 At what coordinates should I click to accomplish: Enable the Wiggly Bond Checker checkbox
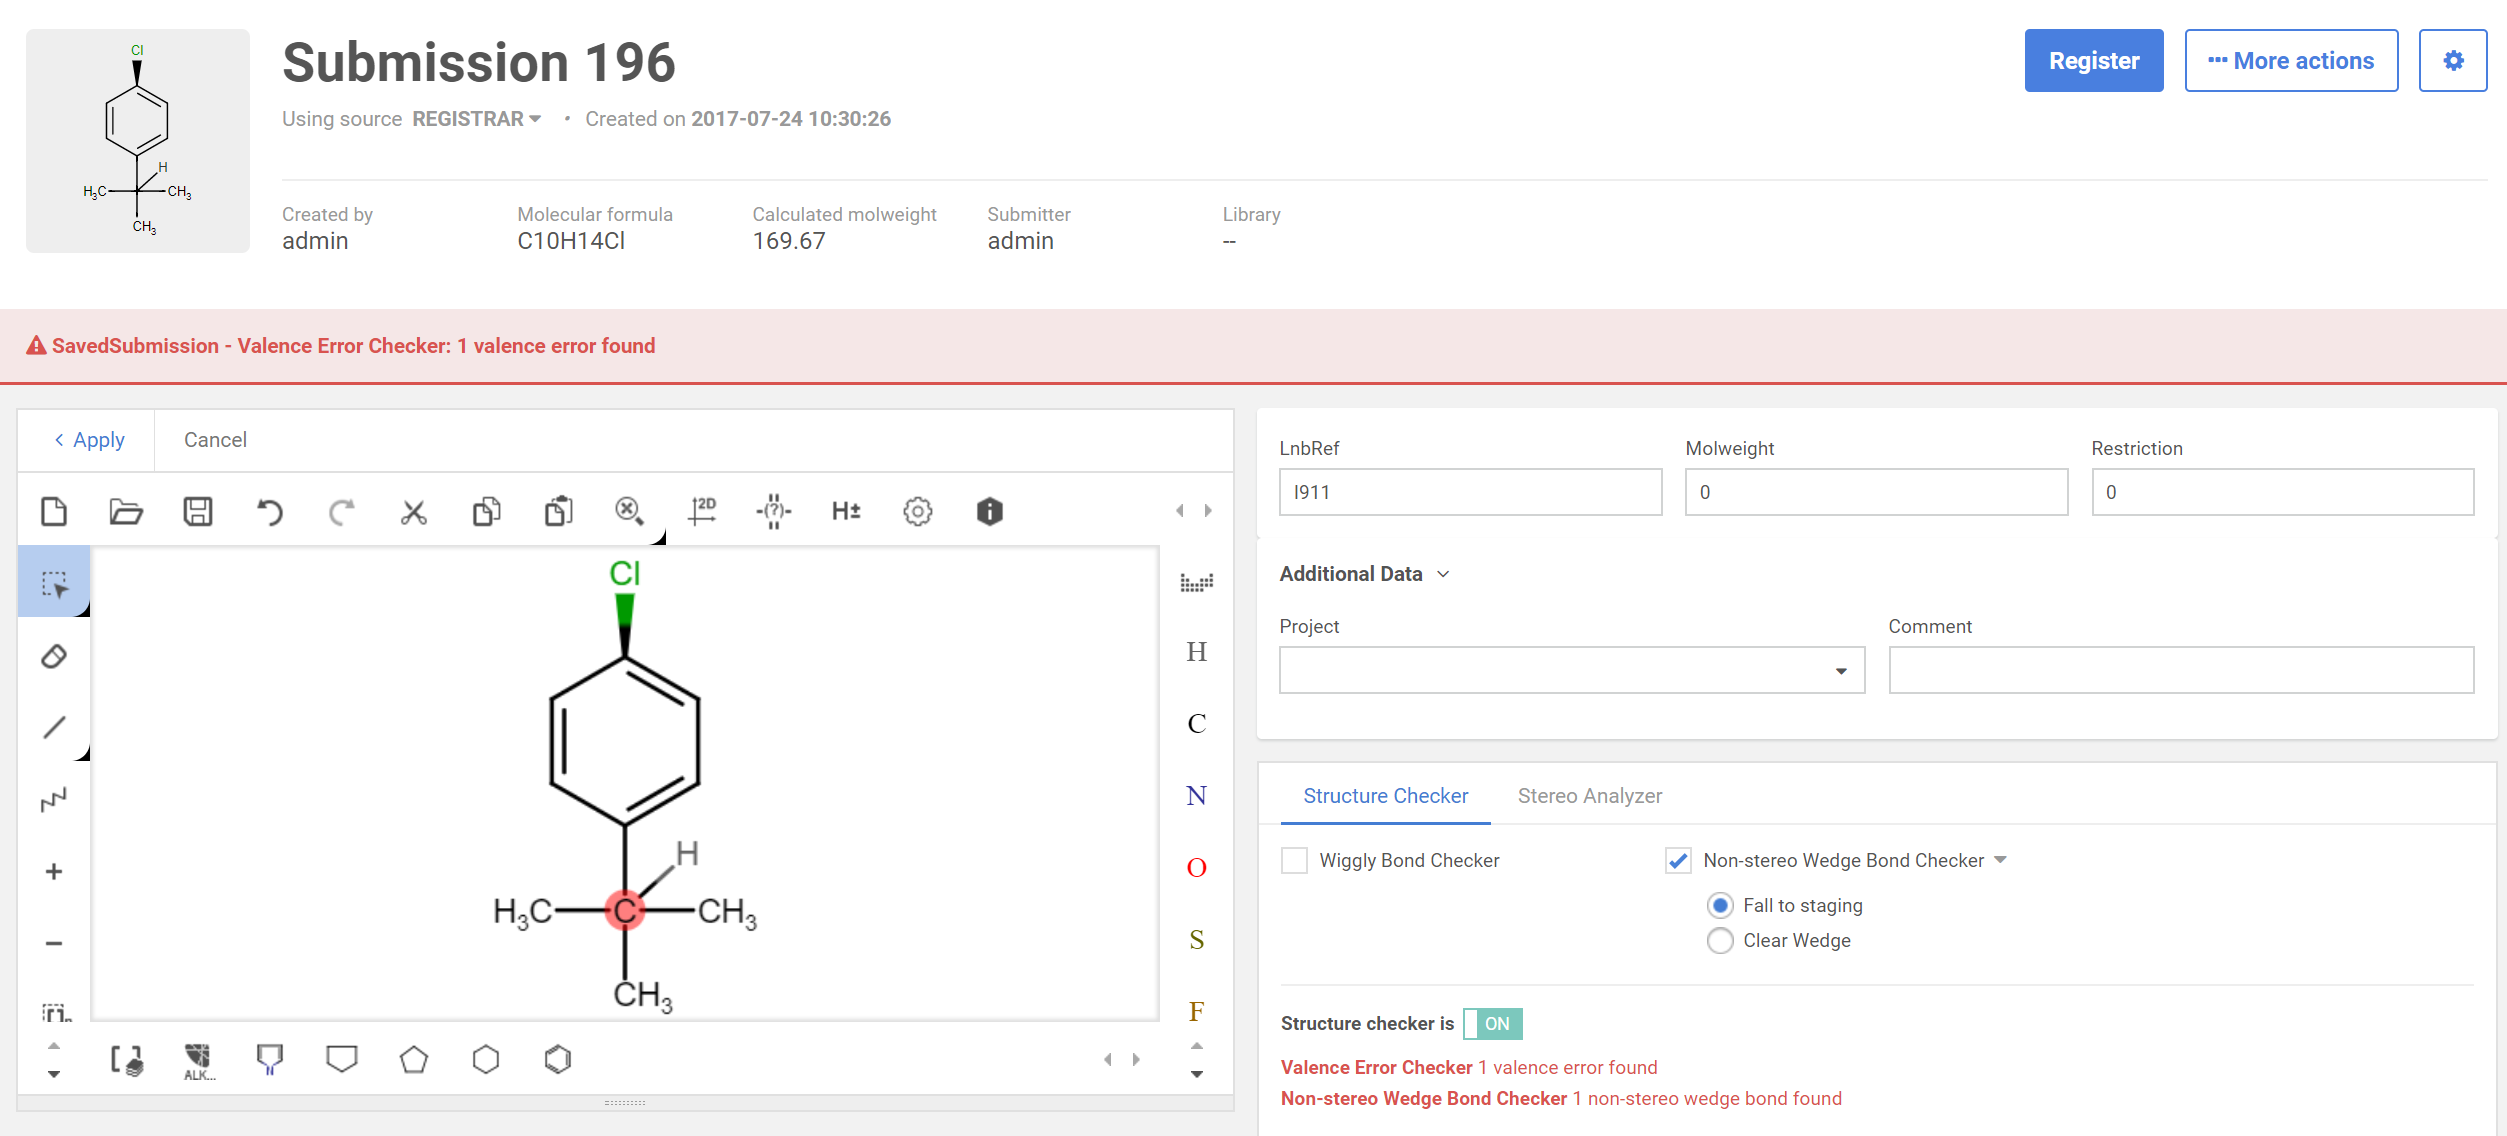pyautogui.click(x=1294, y=860)
